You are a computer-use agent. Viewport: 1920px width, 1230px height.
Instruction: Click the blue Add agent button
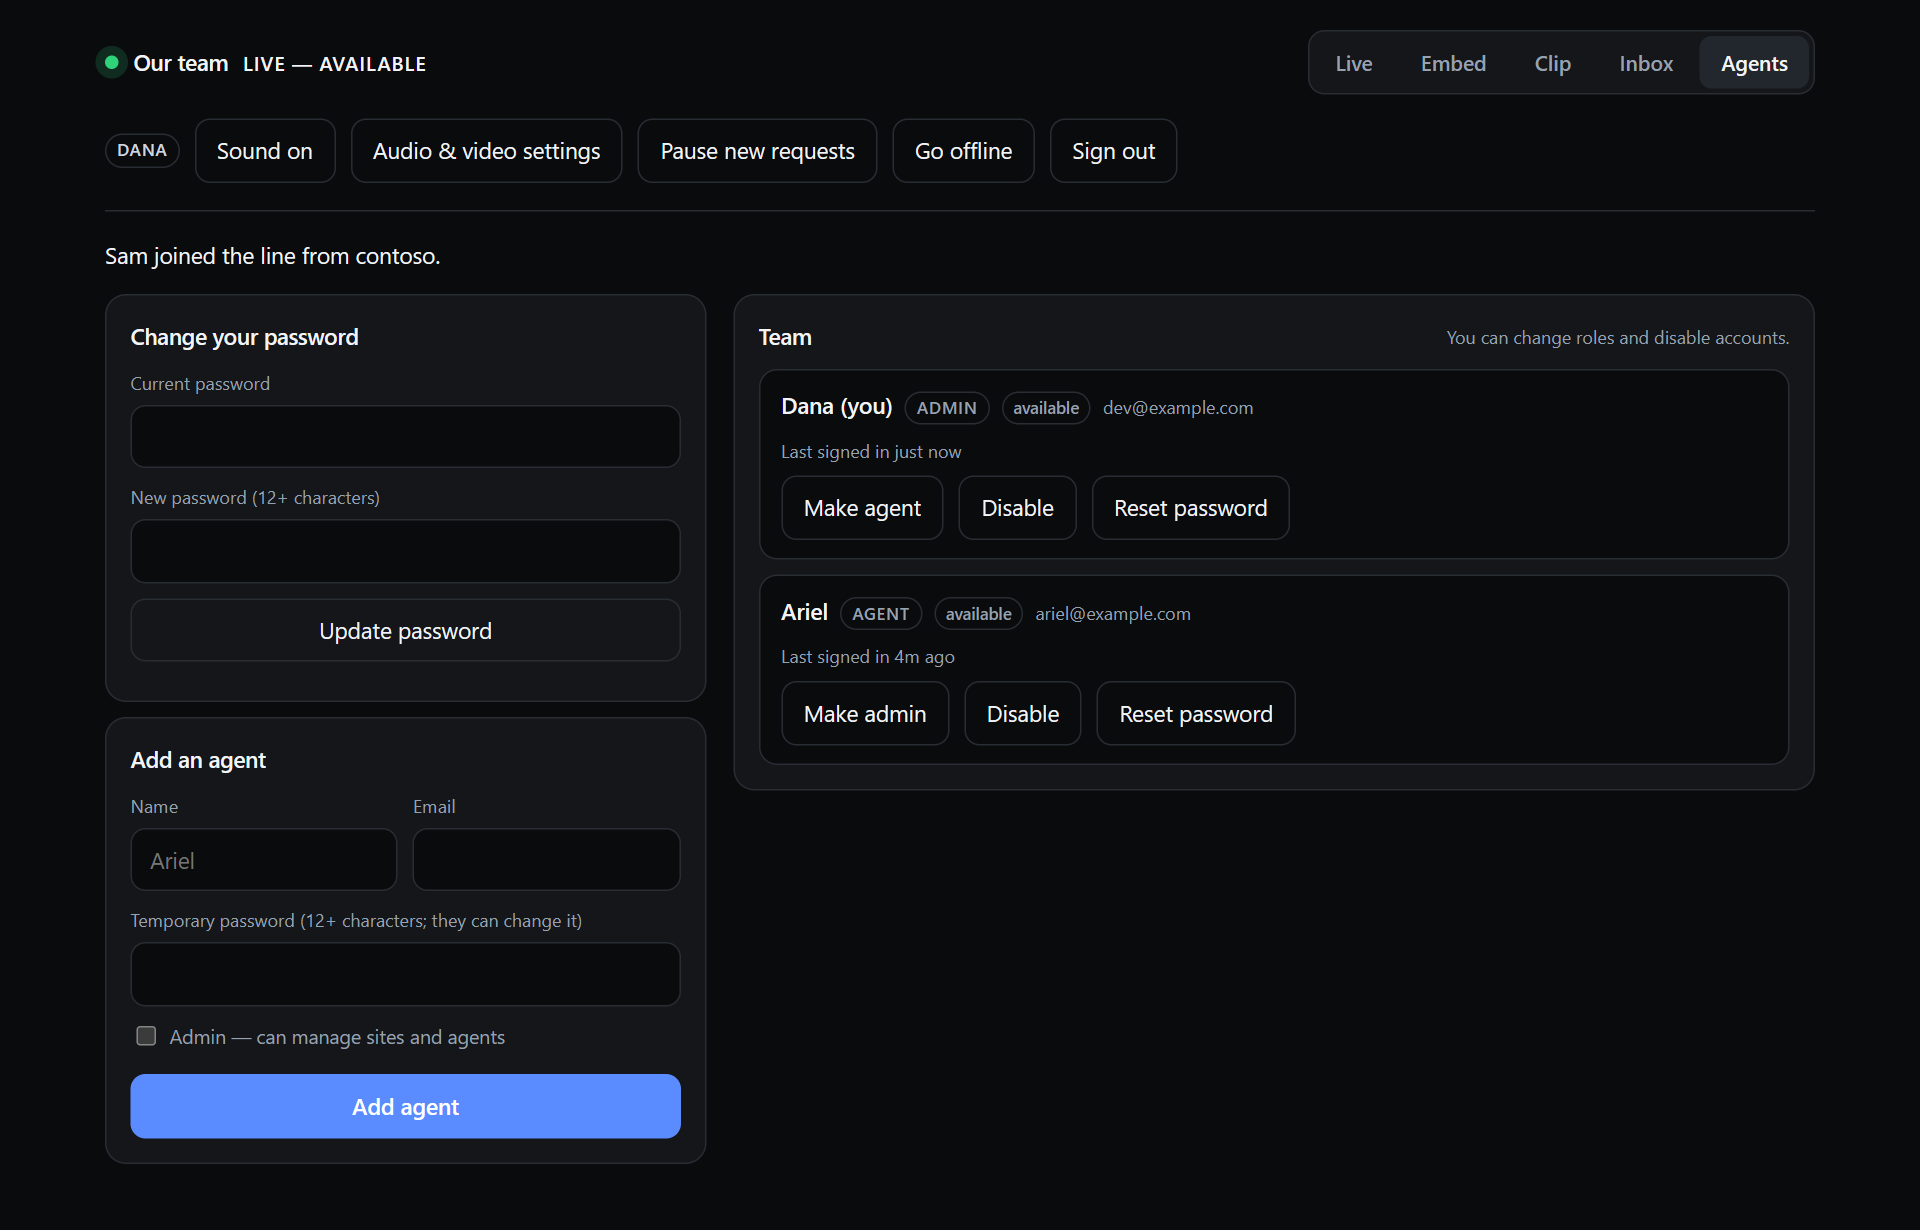(x=405, y=1106)
